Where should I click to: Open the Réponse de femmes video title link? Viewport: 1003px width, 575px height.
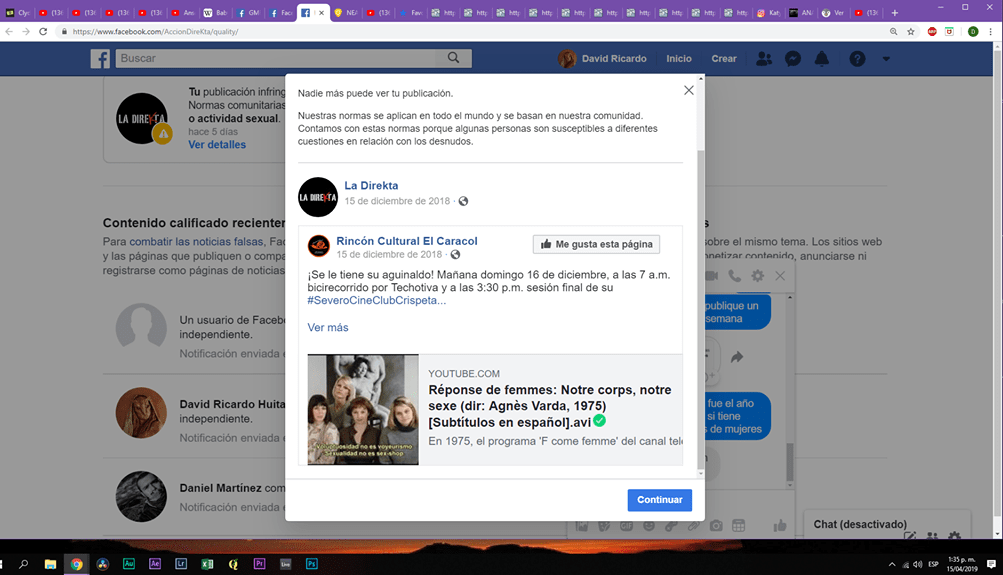[549, 406]
